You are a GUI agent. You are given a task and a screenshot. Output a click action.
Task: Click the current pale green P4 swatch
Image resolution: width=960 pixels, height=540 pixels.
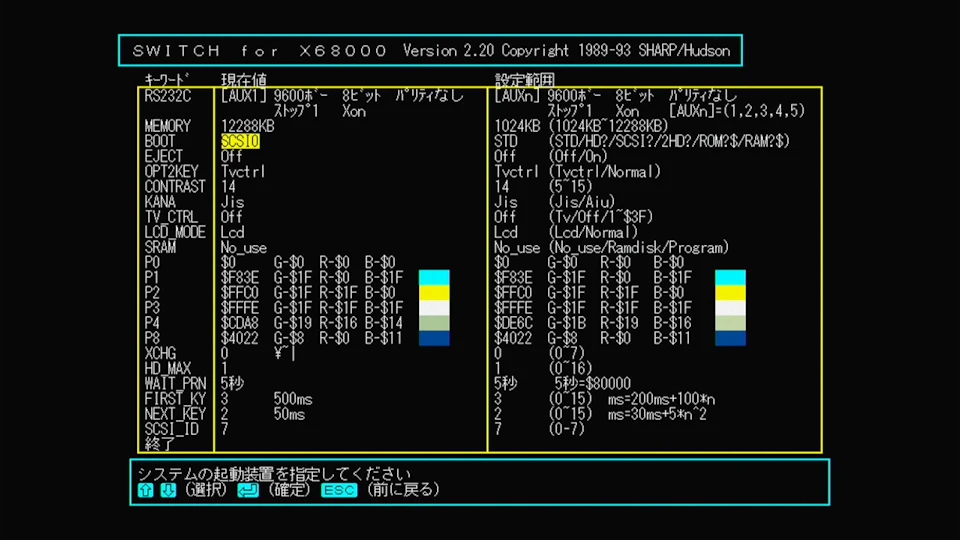[x=434, y=323]
